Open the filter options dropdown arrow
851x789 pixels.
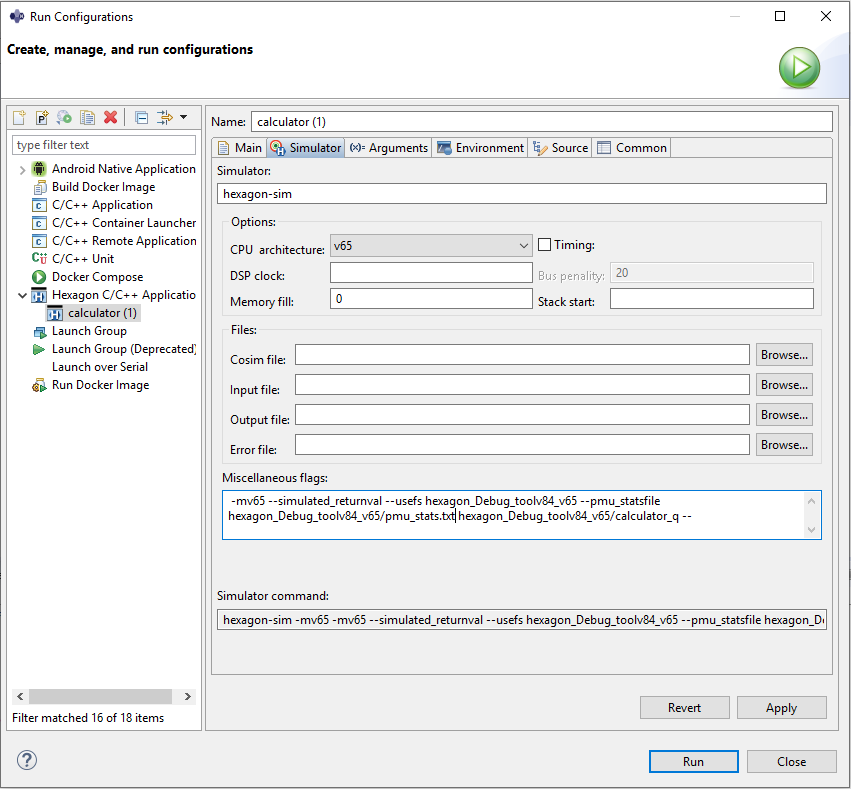coord(183,117)
